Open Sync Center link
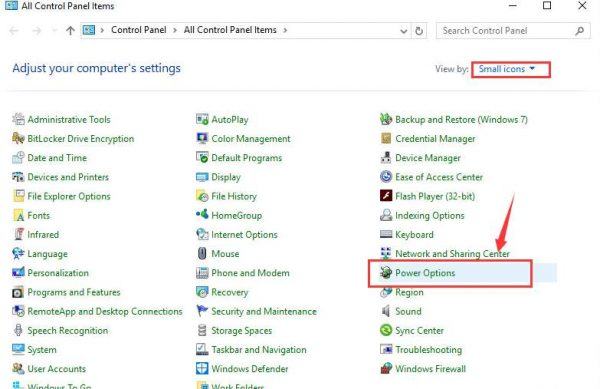The height and width of the screenshot is (389, 600). pos(419,330)
